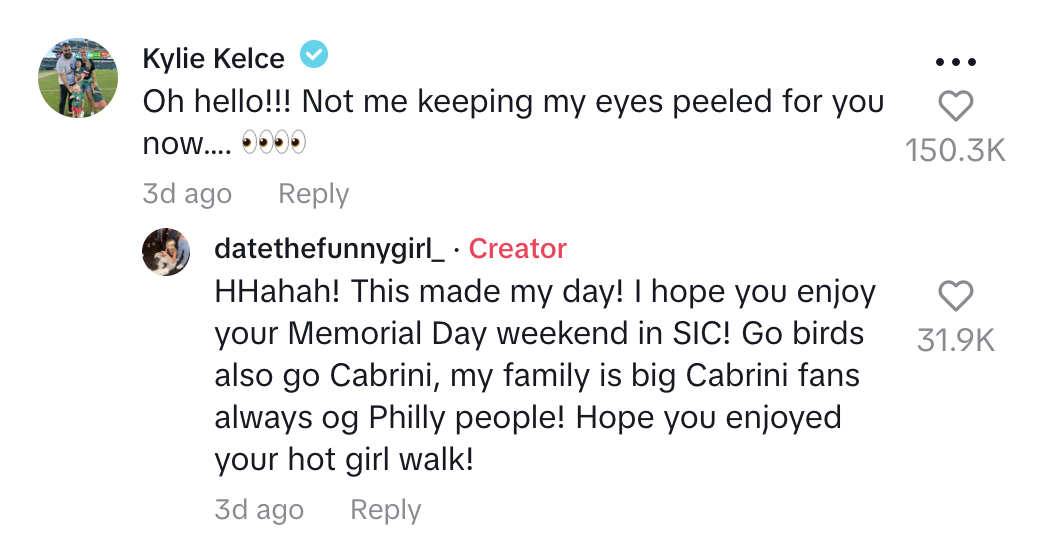Click the red Creator label

[x=517, y=249]
